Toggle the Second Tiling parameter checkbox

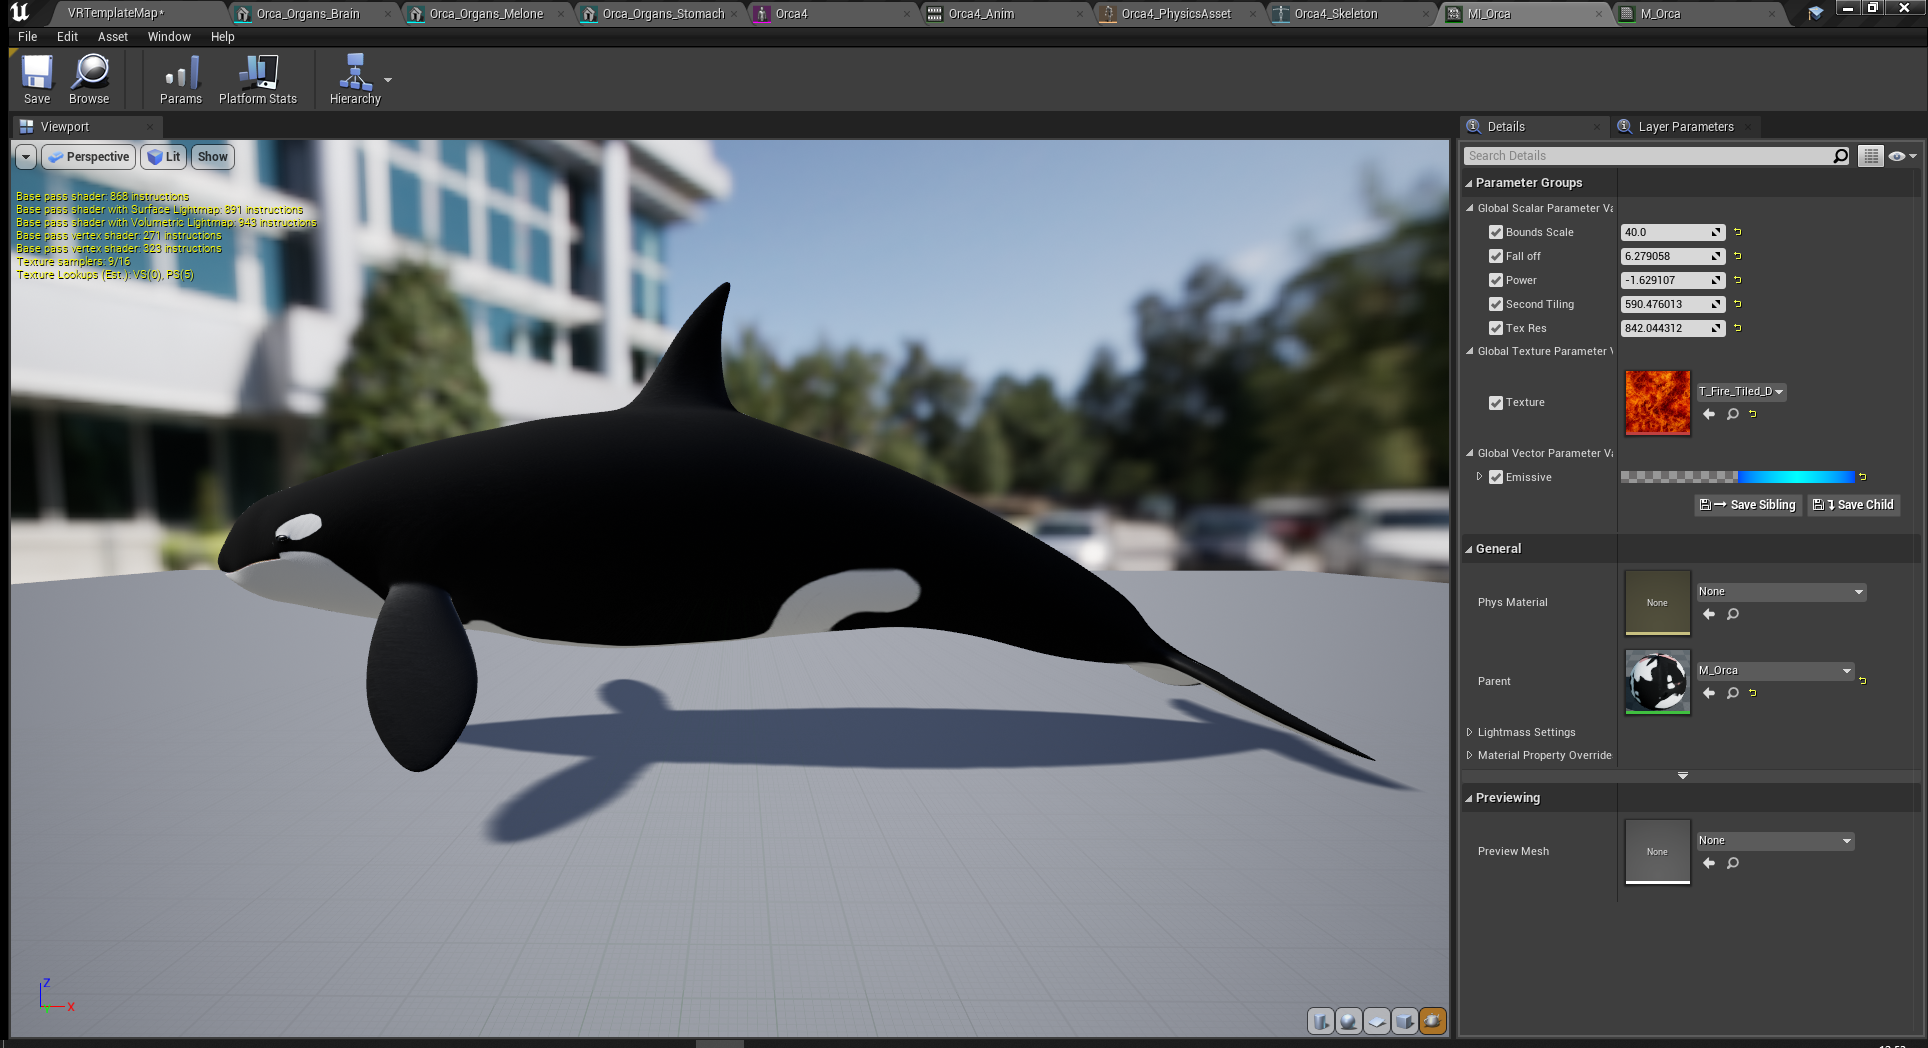[x=1496, y=304]
